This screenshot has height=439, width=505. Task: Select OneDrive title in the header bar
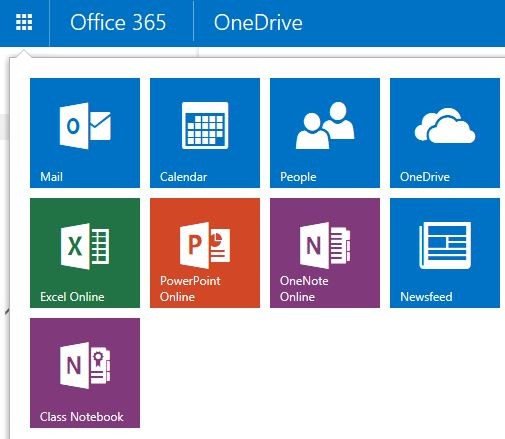(258, 23)
